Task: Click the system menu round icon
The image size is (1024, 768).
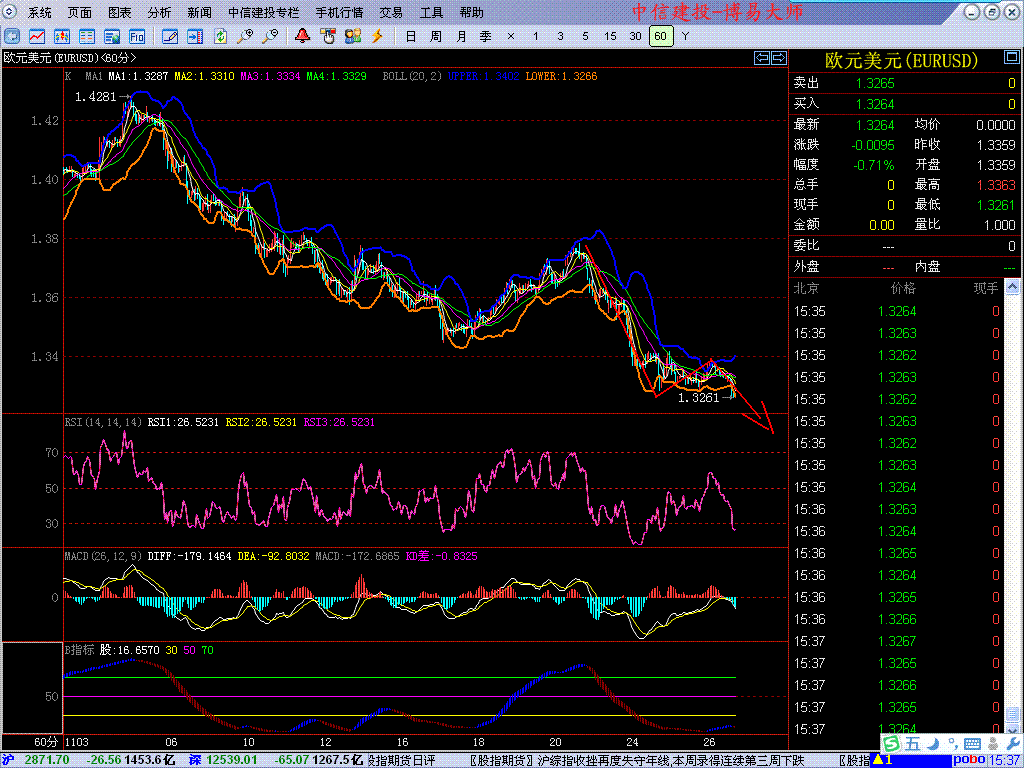Action: [11, 12]
